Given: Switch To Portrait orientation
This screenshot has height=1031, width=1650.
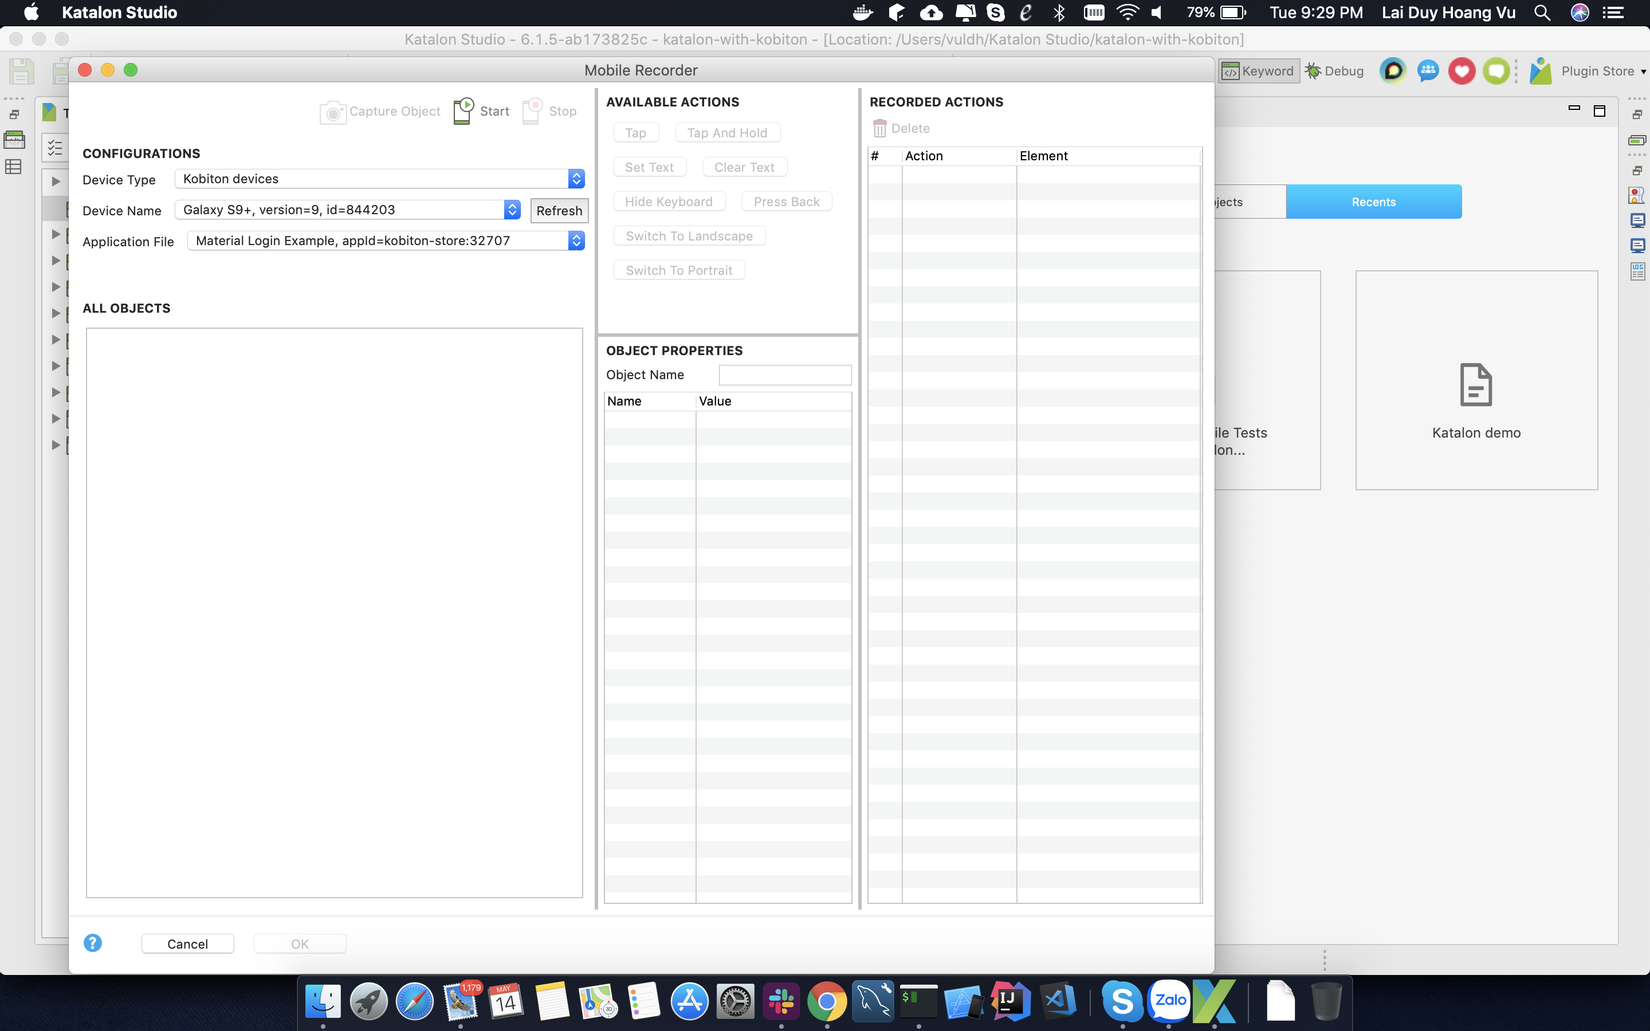Looking at the screenshot, I should [679, 271].
